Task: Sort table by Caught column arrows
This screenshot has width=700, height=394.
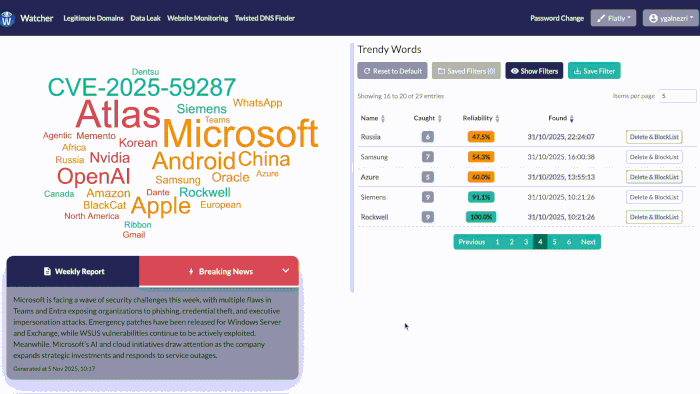Action: click(x=440, y=118)
